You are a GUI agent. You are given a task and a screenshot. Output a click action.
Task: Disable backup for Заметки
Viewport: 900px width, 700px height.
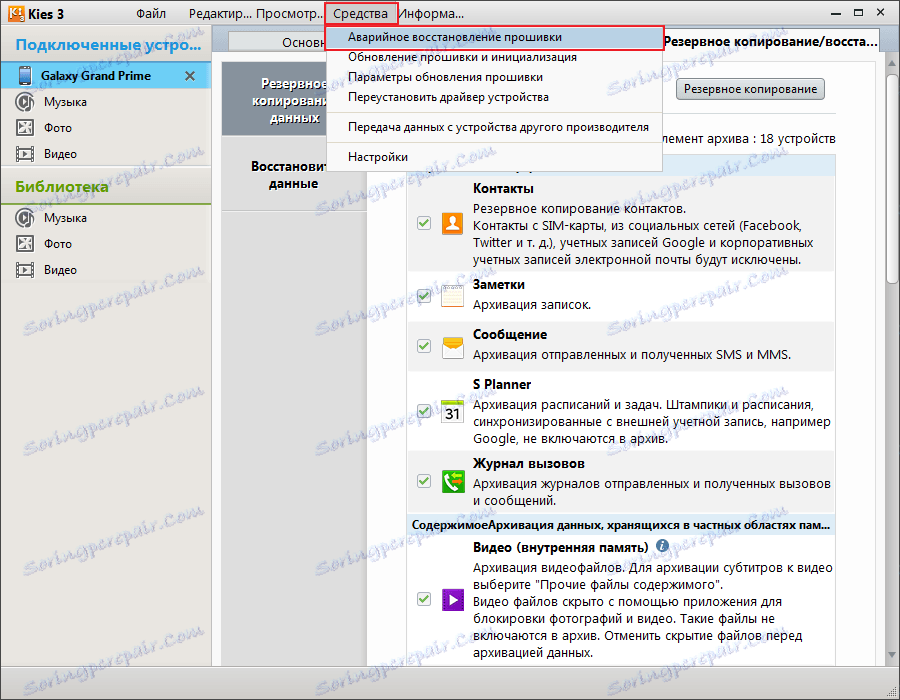[423, 296]
